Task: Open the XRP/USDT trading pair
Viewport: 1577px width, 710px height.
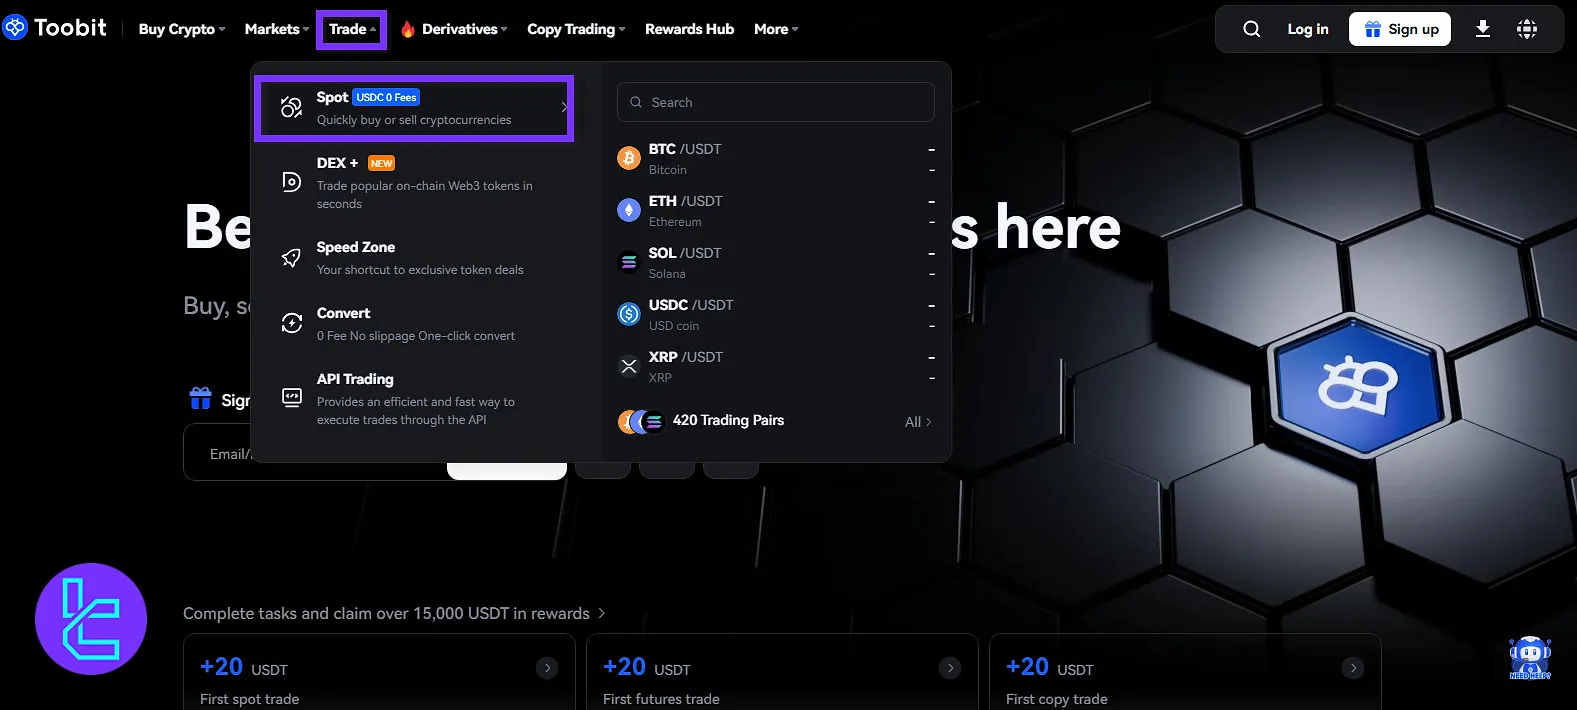Action: (776, 367)
